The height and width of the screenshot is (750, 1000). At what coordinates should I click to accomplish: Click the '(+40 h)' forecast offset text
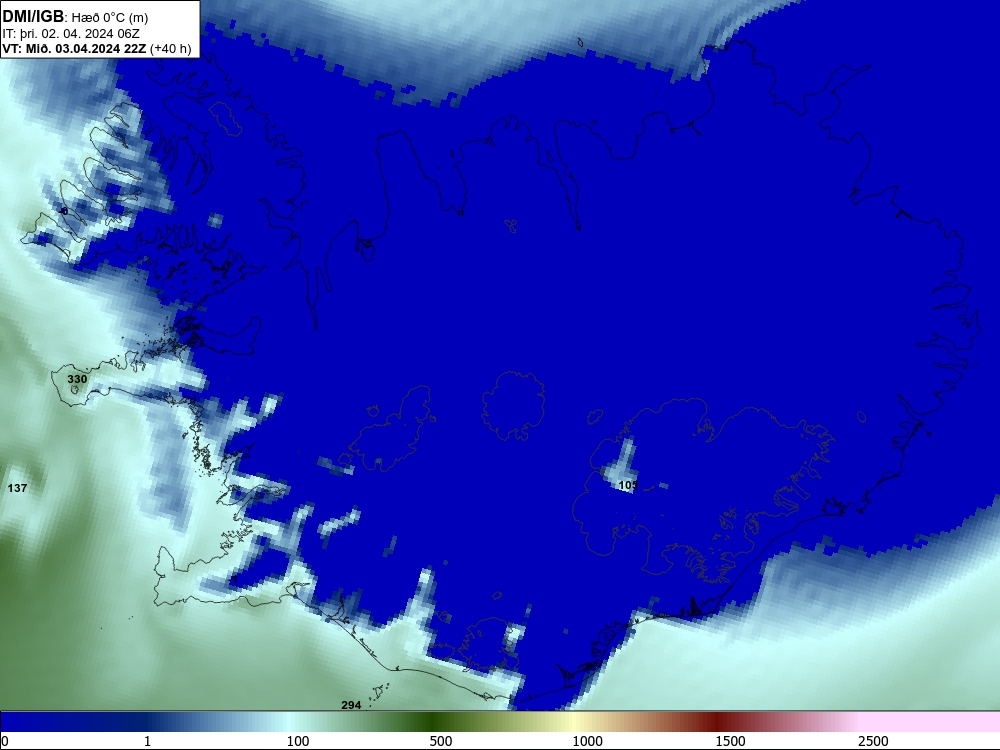170,48
